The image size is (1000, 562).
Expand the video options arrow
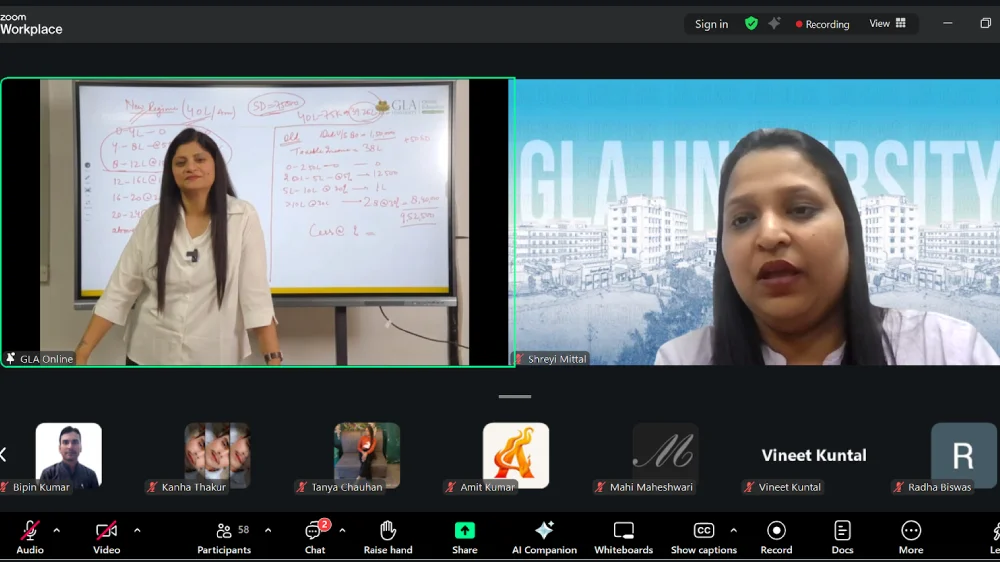click(137, 530)
